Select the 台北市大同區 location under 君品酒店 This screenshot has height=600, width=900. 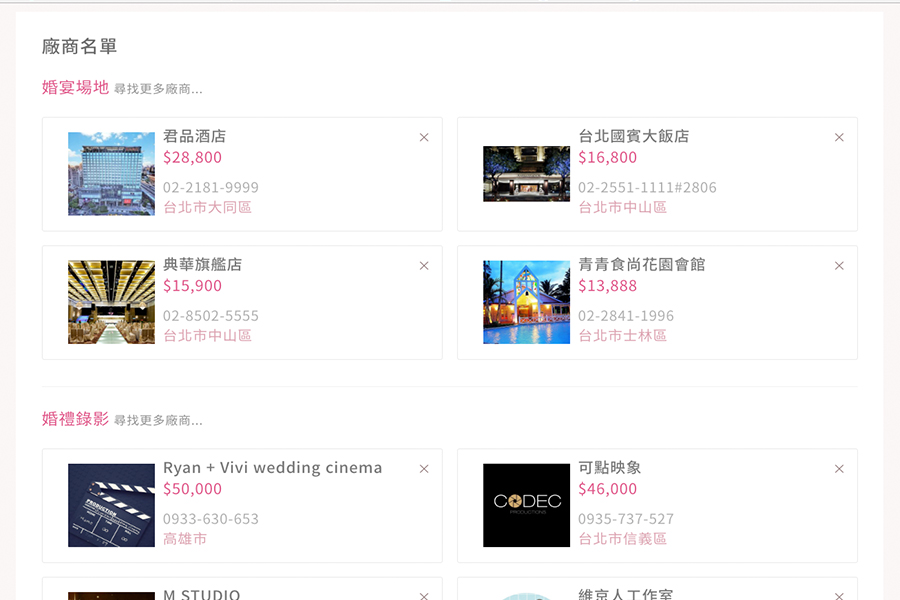207,207
